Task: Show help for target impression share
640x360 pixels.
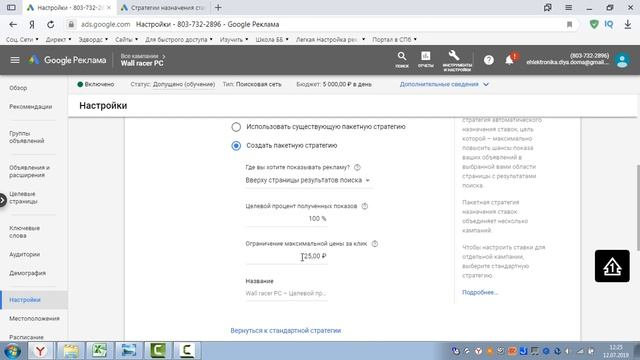Action: pyautogui.click(x=365, y=206)
